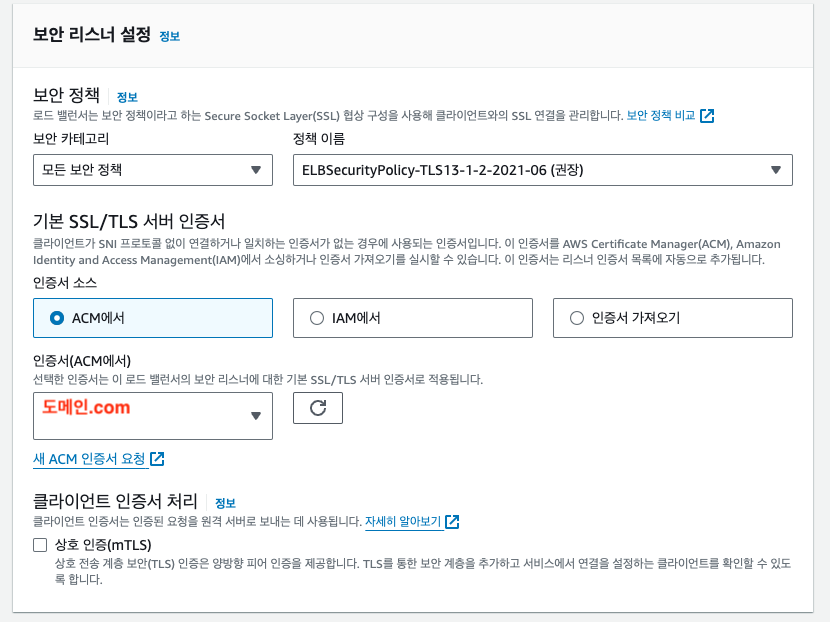Open 정보 link beside 보안 리스너 설정

coord(169,37)
